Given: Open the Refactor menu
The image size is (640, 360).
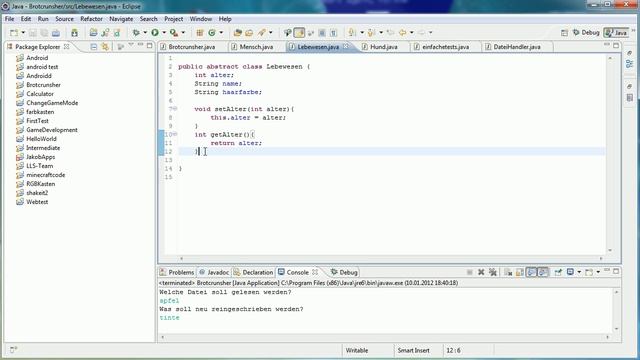Looking at the screenshot, I should 91,19.
